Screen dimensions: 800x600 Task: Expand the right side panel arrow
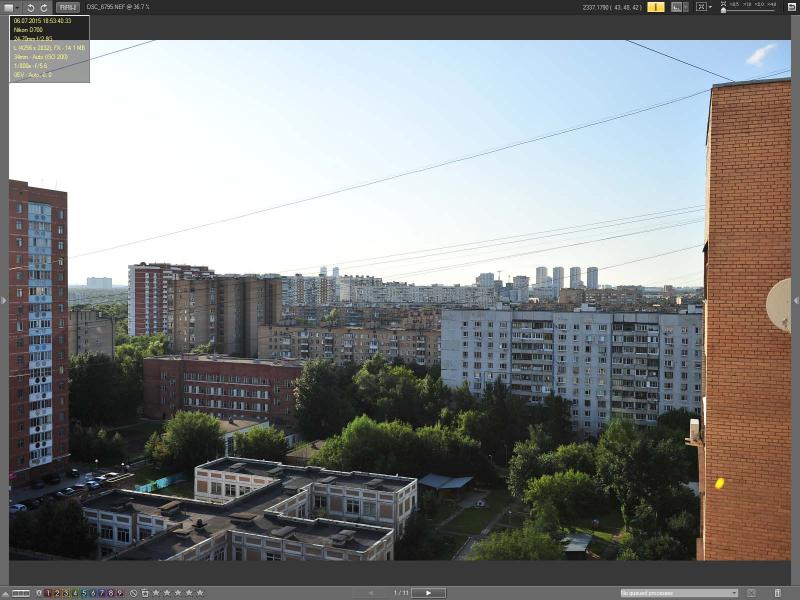tap(796, 301)
